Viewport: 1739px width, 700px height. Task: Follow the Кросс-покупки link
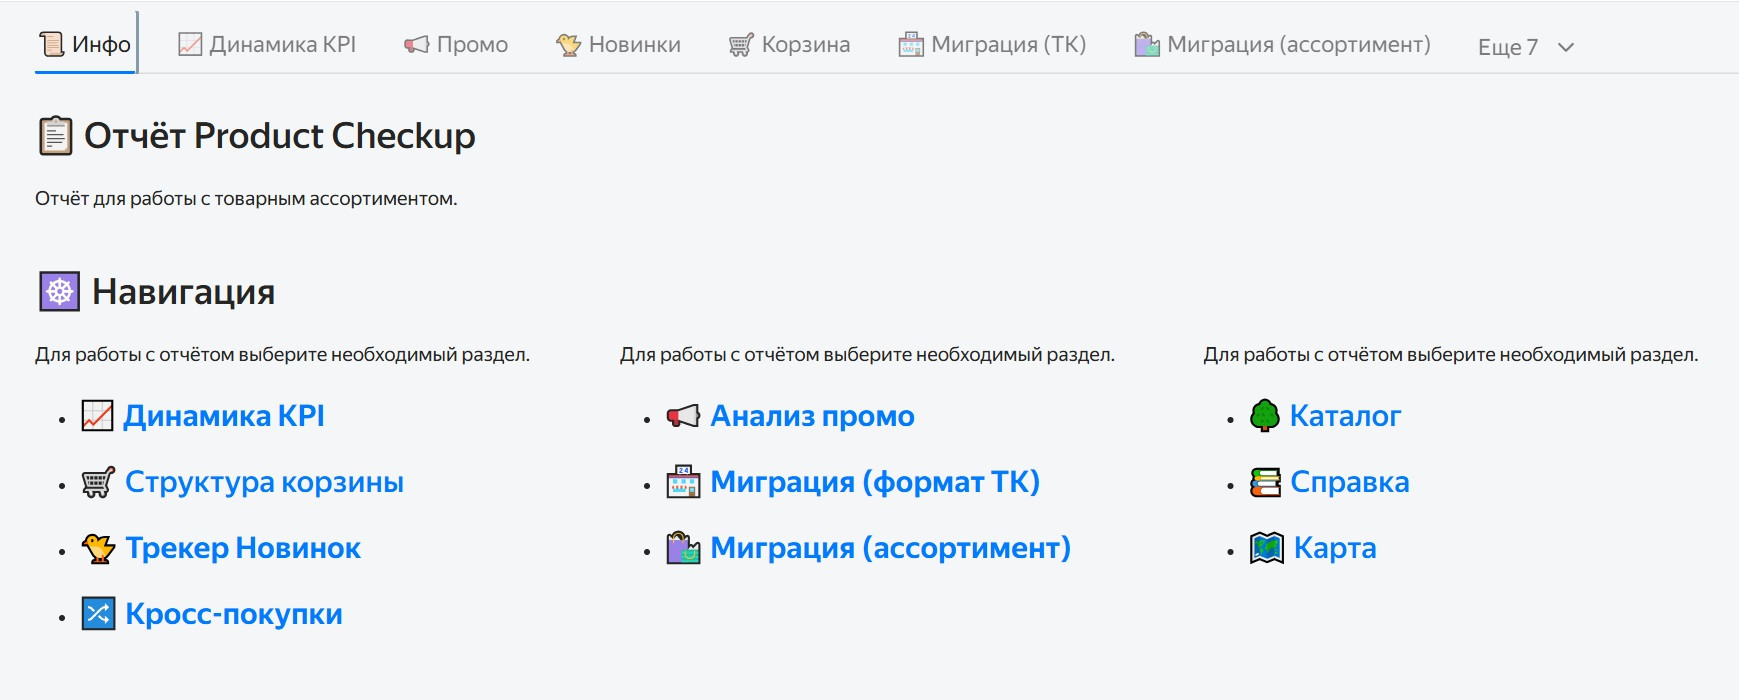tap(234, 614)
